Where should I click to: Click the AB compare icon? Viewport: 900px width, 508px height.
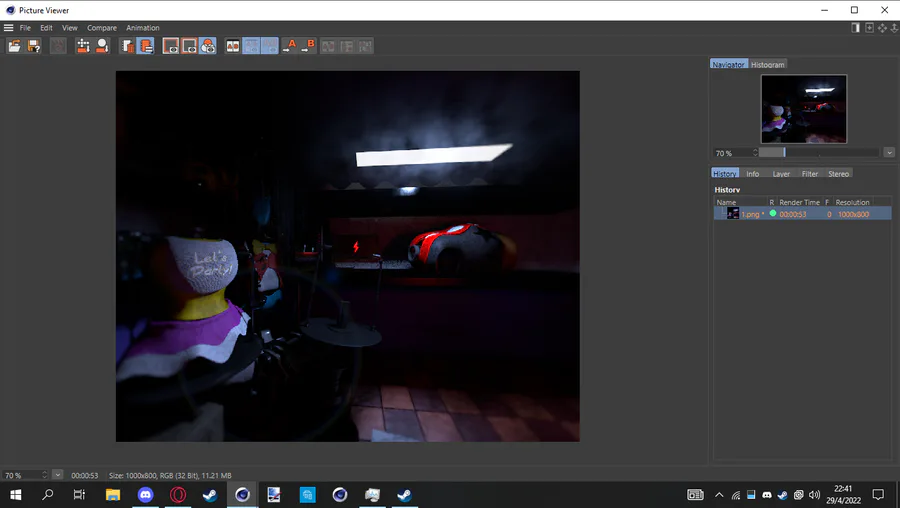pyautogui.click(x=232, y=46)
